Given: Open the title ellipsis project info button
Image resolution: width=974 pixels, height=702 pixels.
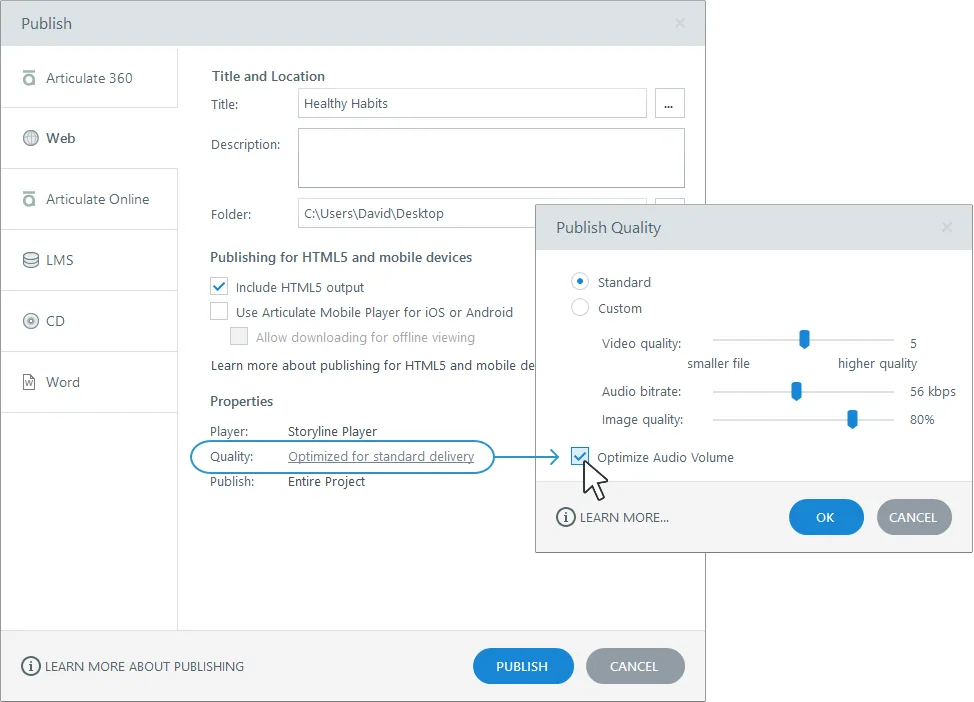Looking at the screenshot, I should pyautogui.click(x=670, y=103).
